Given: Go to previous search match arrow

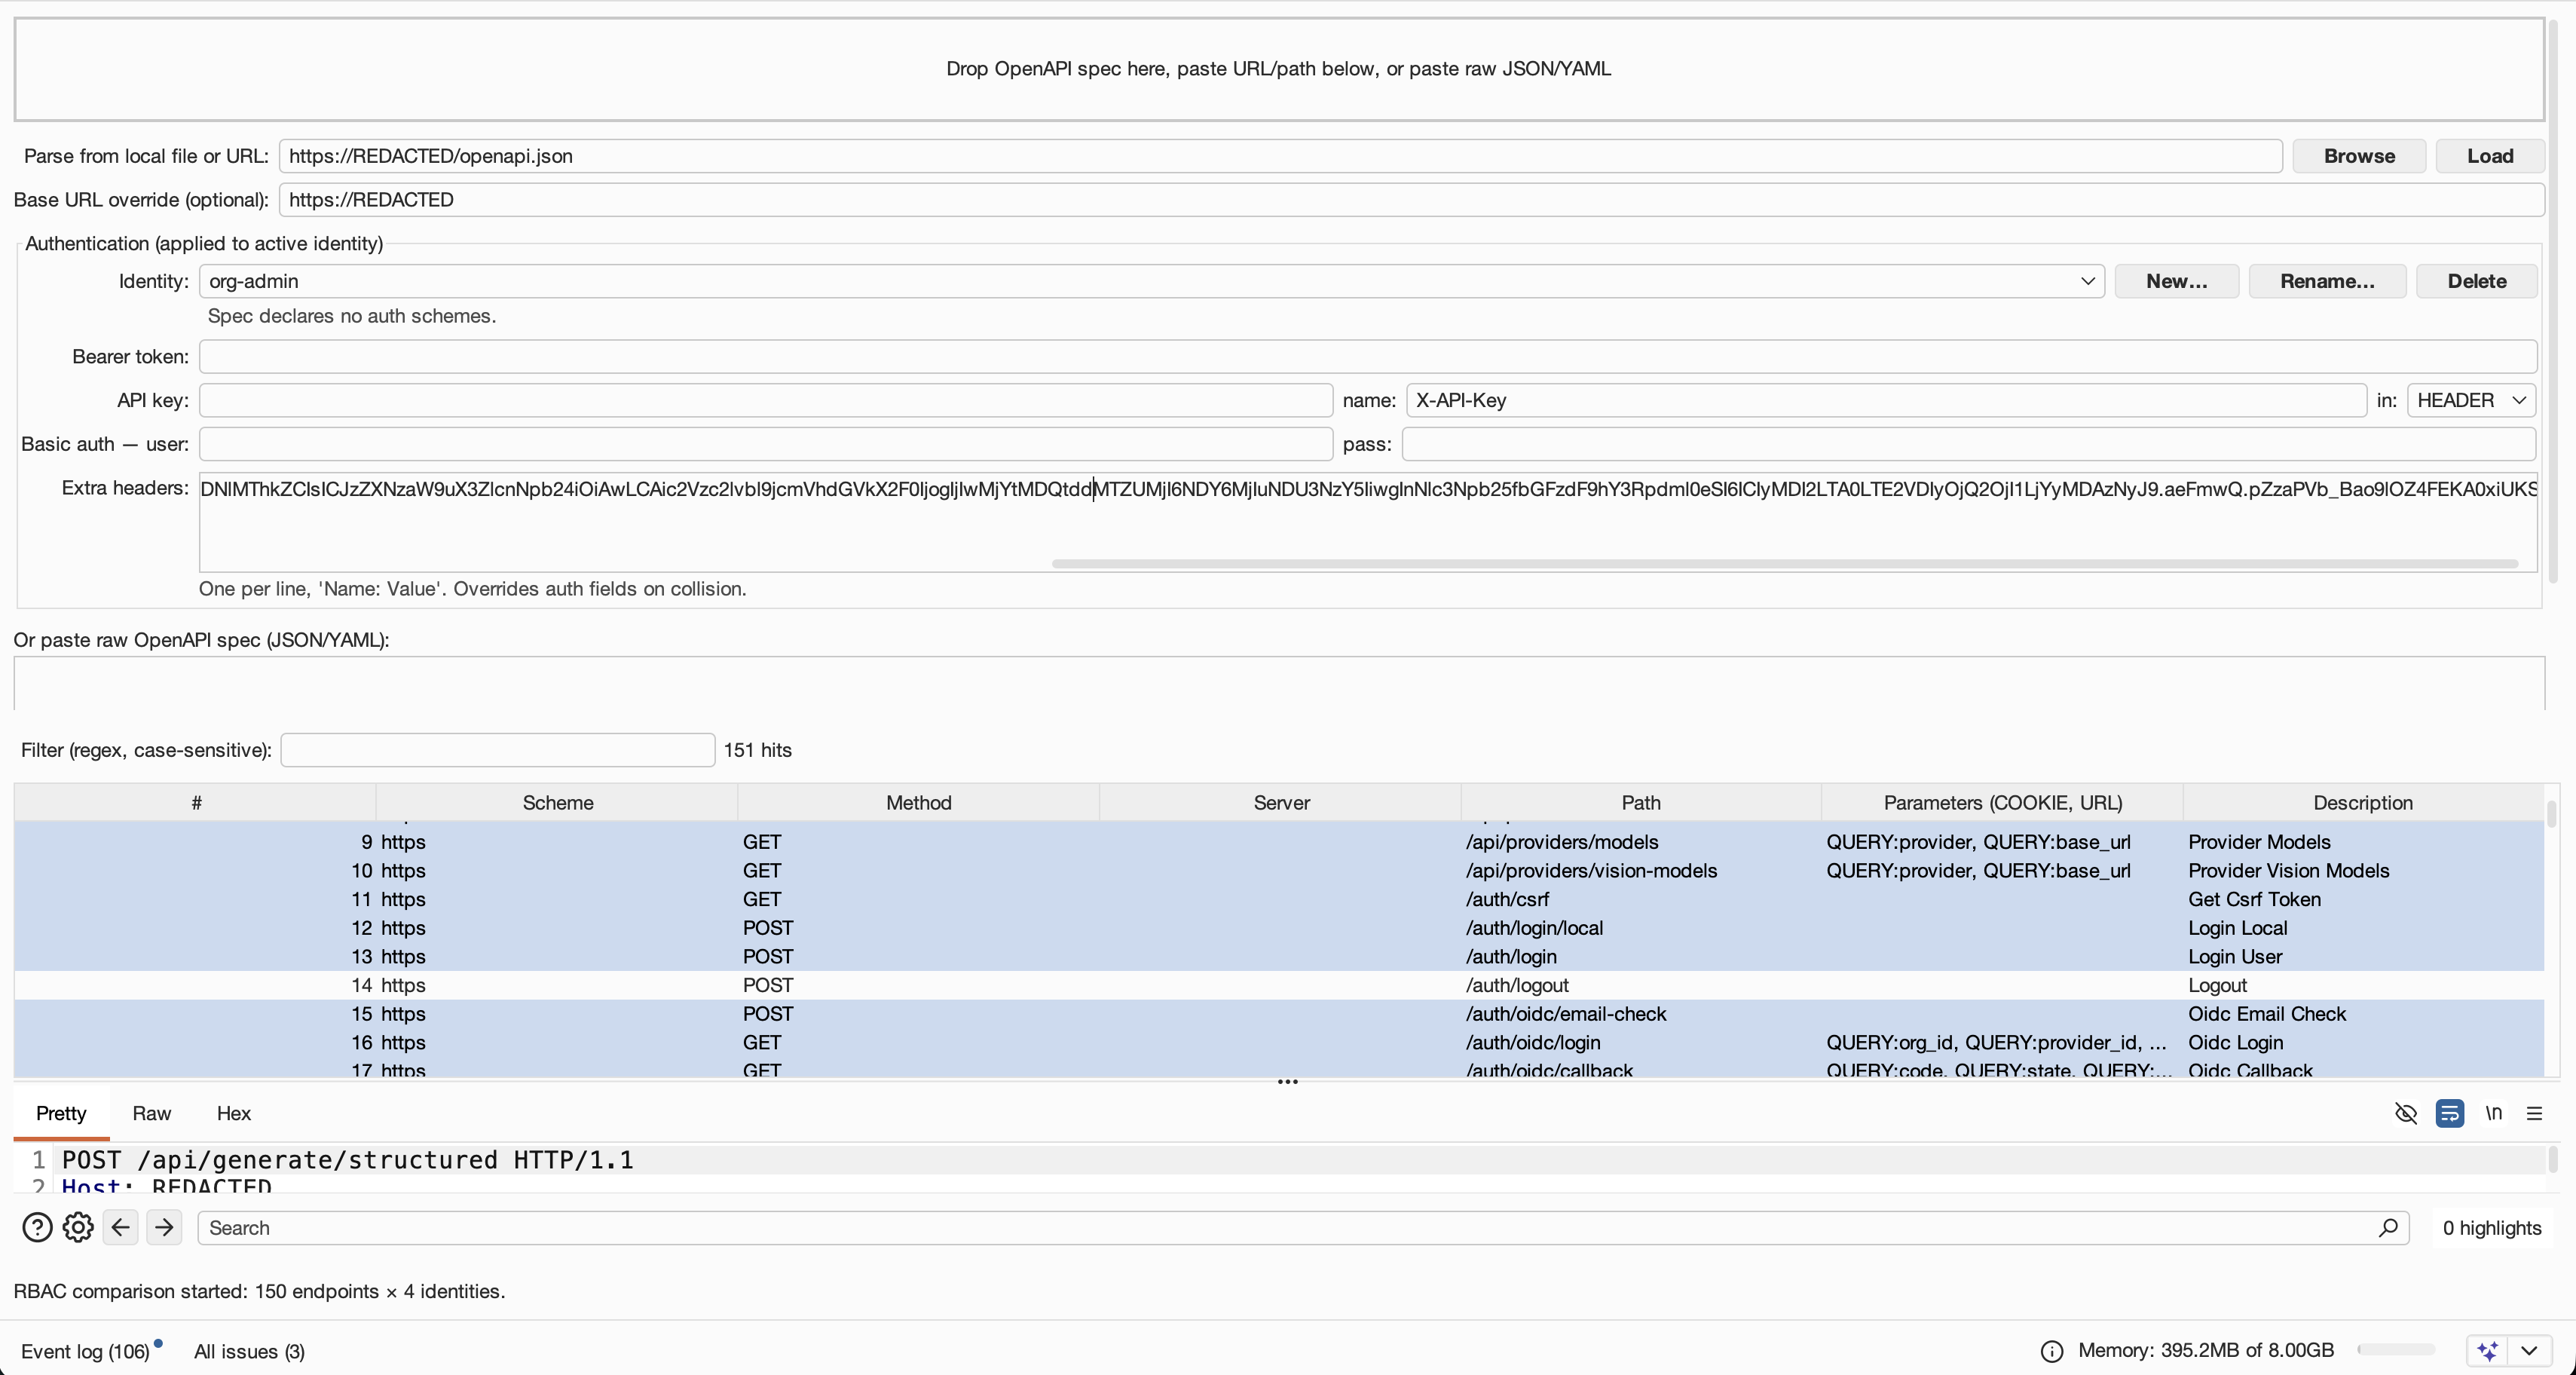Looking at the screenshot, I should (x=121, y=1227).
